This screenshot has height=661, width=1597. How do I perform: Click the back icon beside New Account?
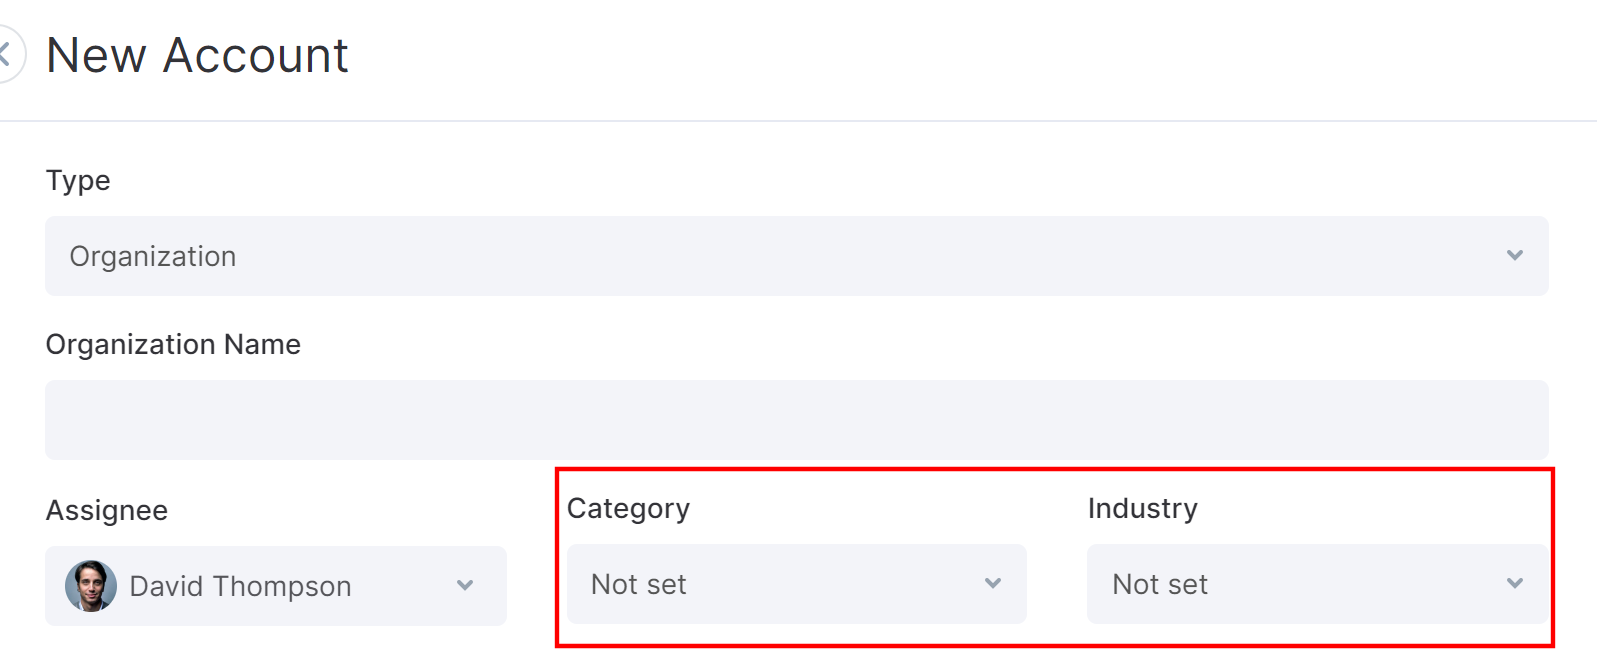8,54
